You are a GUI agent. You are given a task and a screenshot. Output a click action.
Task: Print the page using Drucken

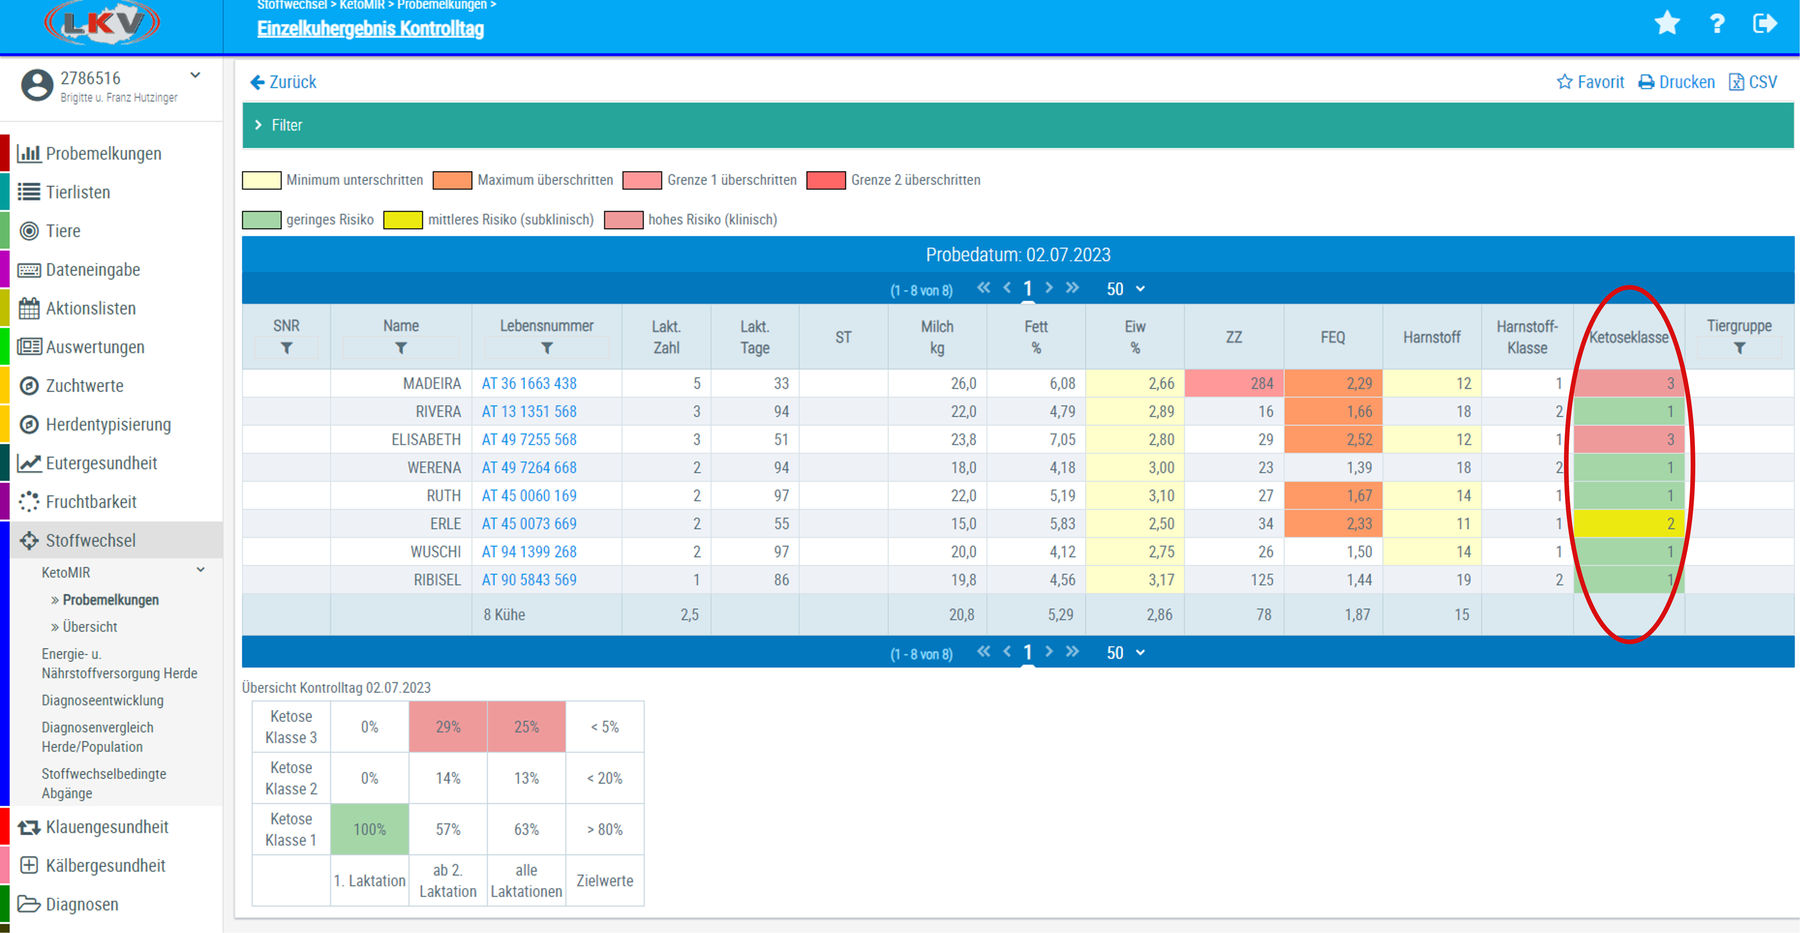click(x=1676, y=82)
